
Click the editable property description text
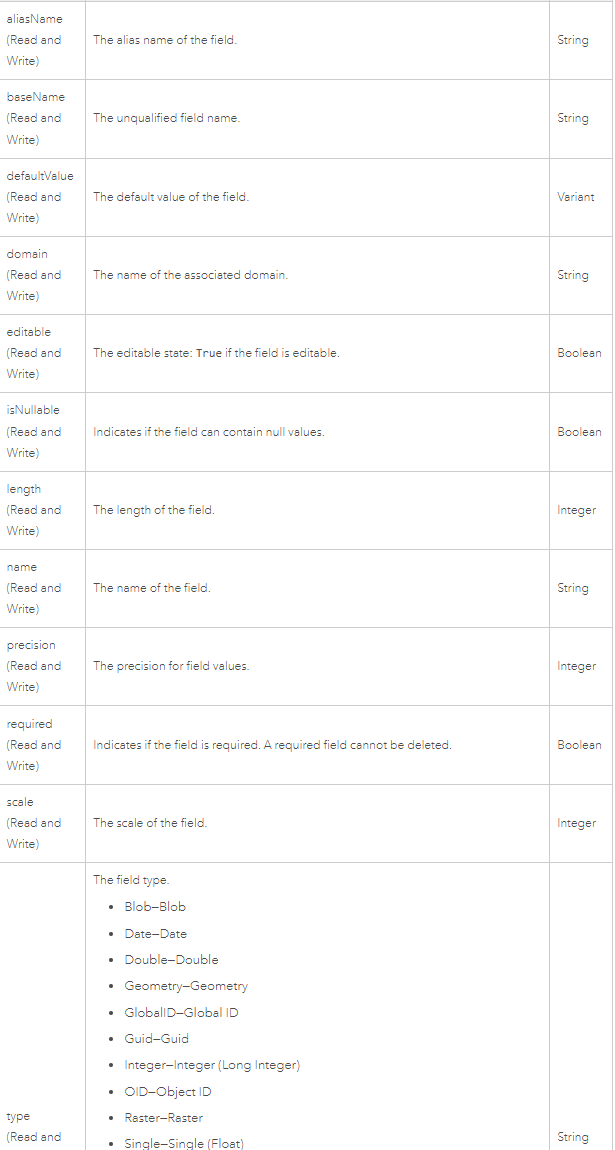[216, 353]
